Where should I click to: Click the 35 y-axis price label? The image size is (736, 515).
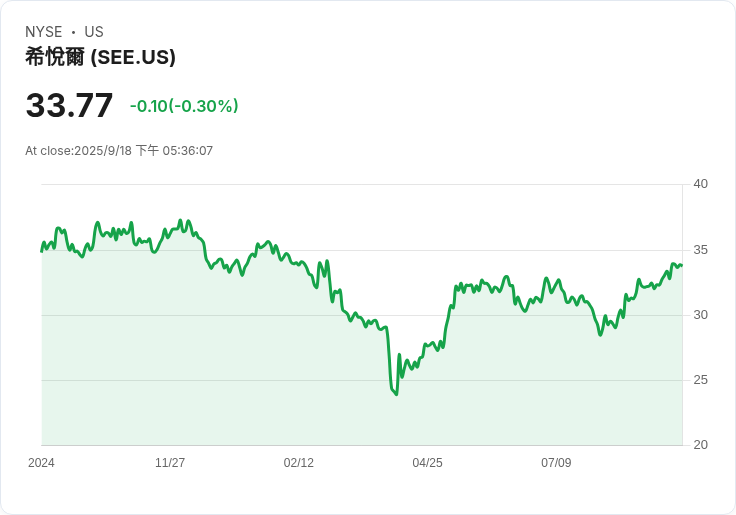point(701,250)
